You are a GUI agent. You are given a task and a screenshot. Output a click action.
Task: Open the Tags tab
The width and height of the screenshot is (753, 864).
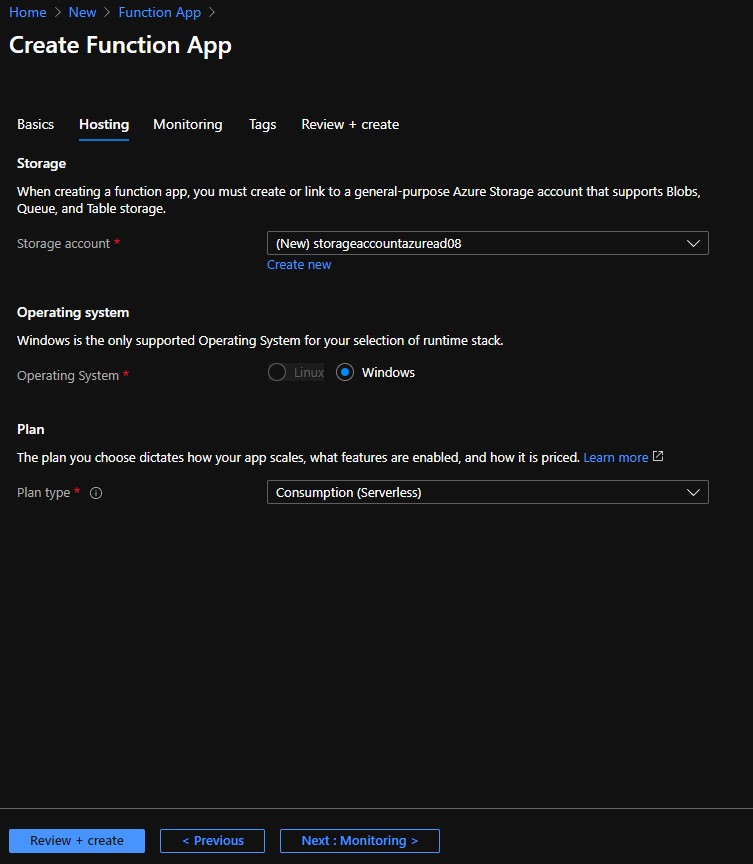[x=262, y=125]
